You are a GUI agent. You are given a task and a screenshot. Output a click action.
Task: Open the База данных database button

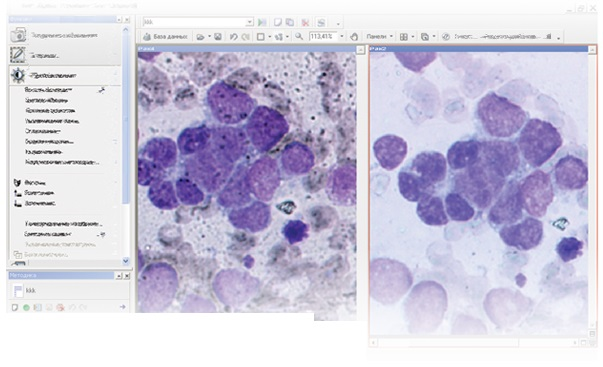coord(165,37)
